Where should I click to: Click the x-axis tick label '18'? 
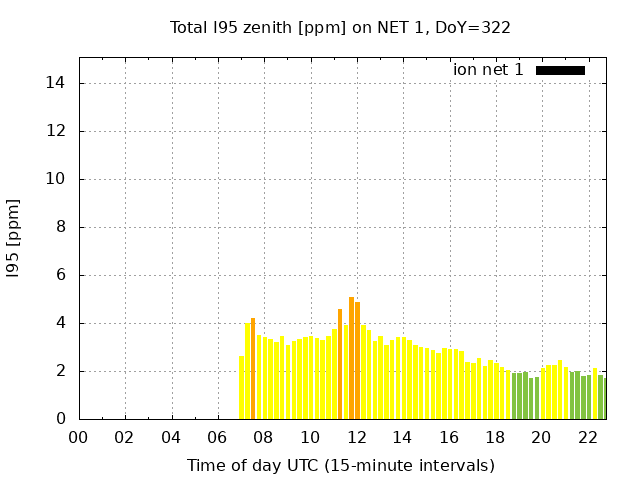pos(495,437)
